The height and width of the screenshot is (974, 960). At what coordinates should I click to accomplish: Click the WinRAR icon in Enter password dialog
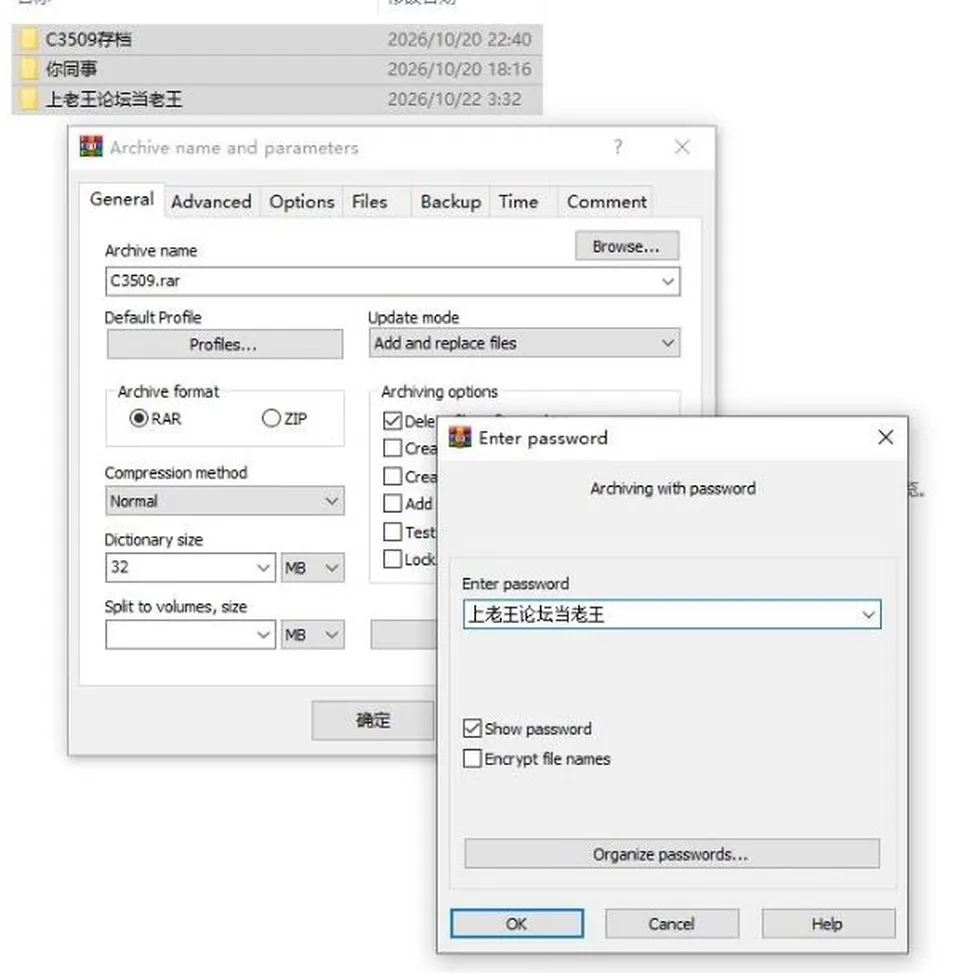coord(460,437)
